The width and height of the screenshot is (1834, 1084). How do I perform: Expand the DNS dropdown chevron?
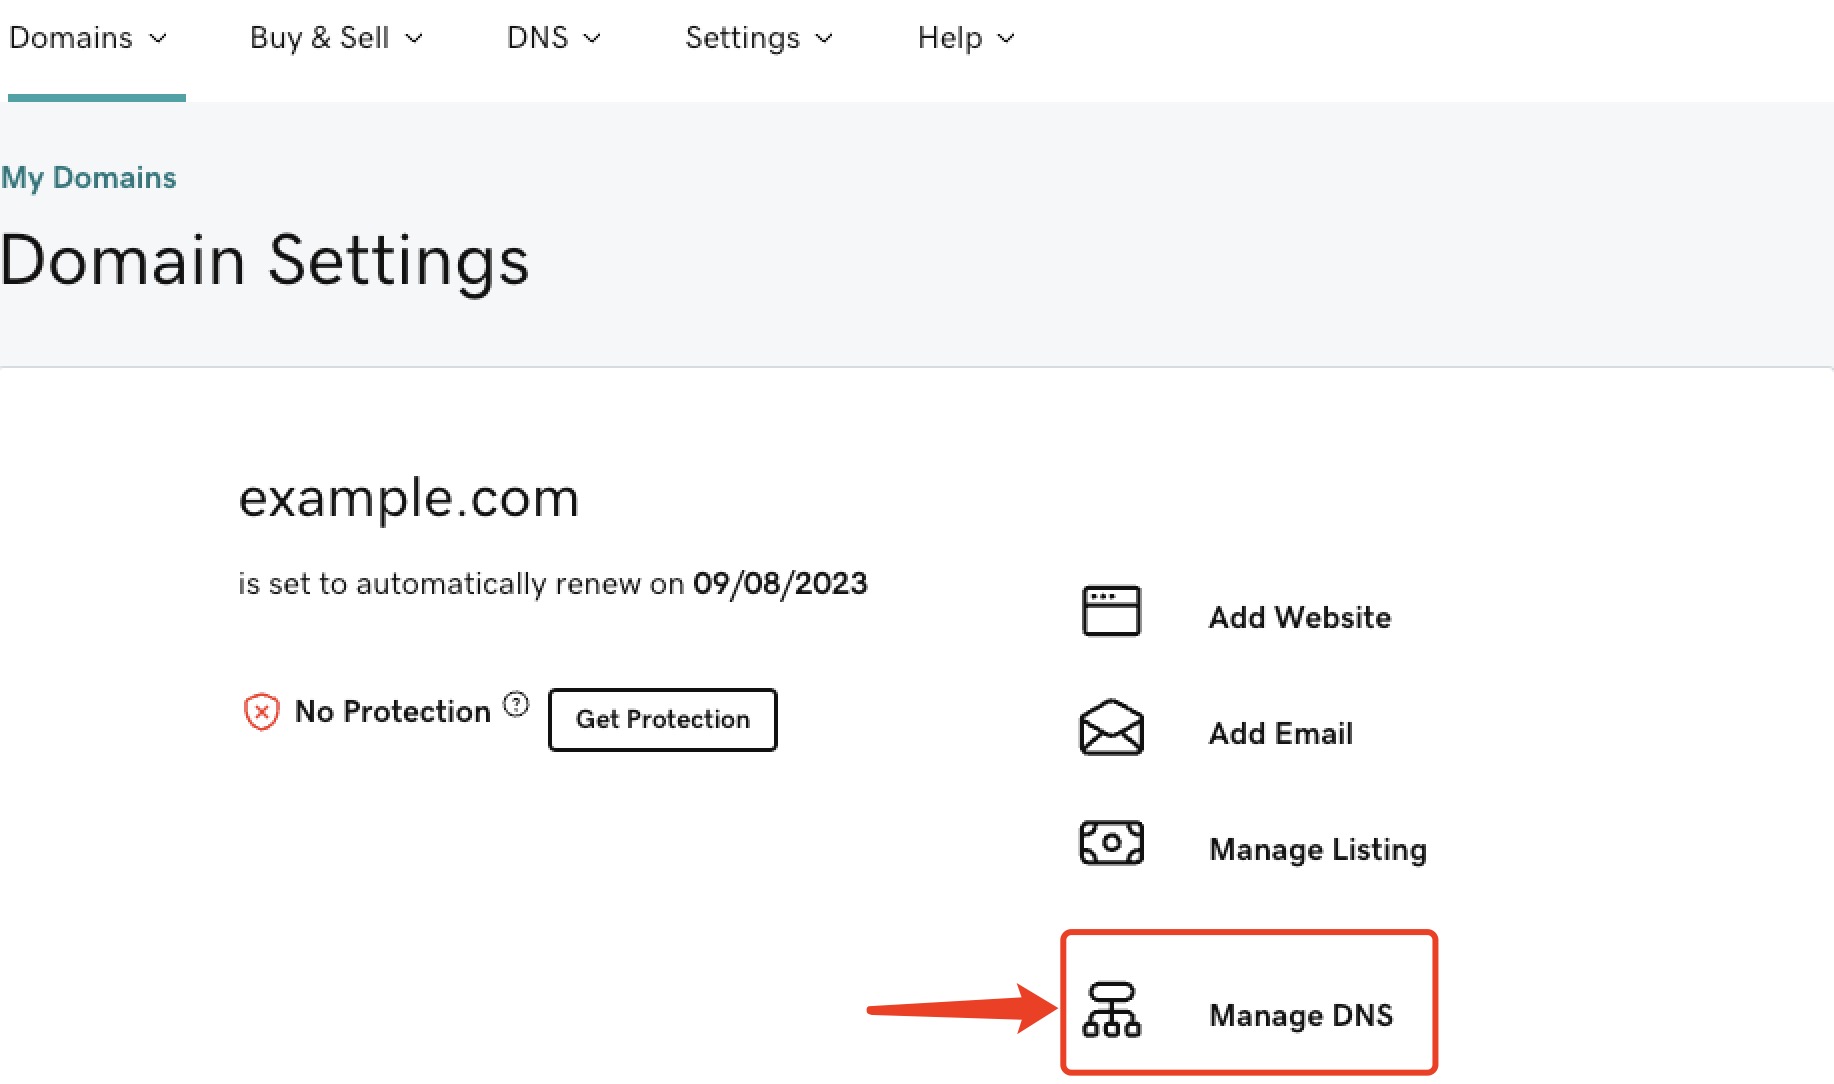point(592,39)
